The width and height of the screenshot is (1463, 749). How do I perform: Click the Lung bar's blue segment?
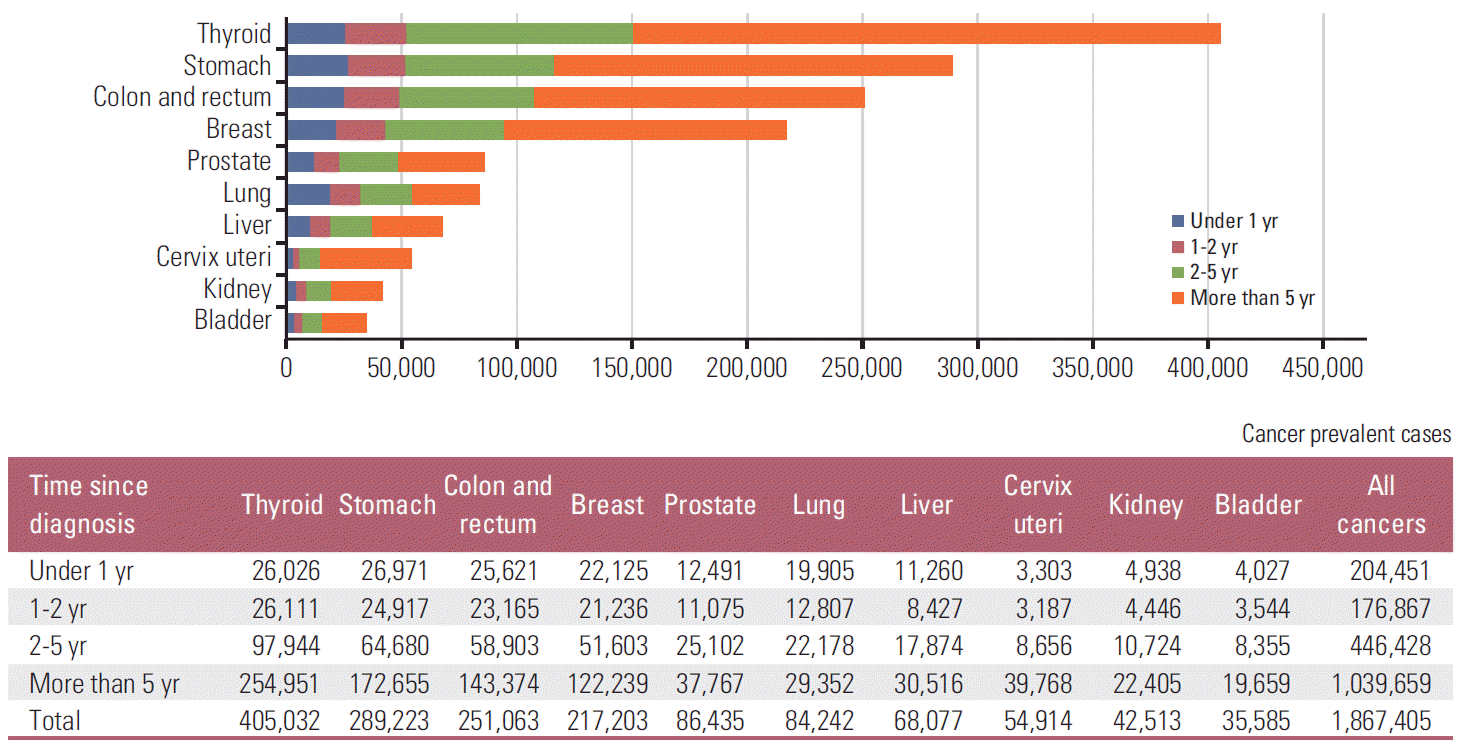(309, 194)
